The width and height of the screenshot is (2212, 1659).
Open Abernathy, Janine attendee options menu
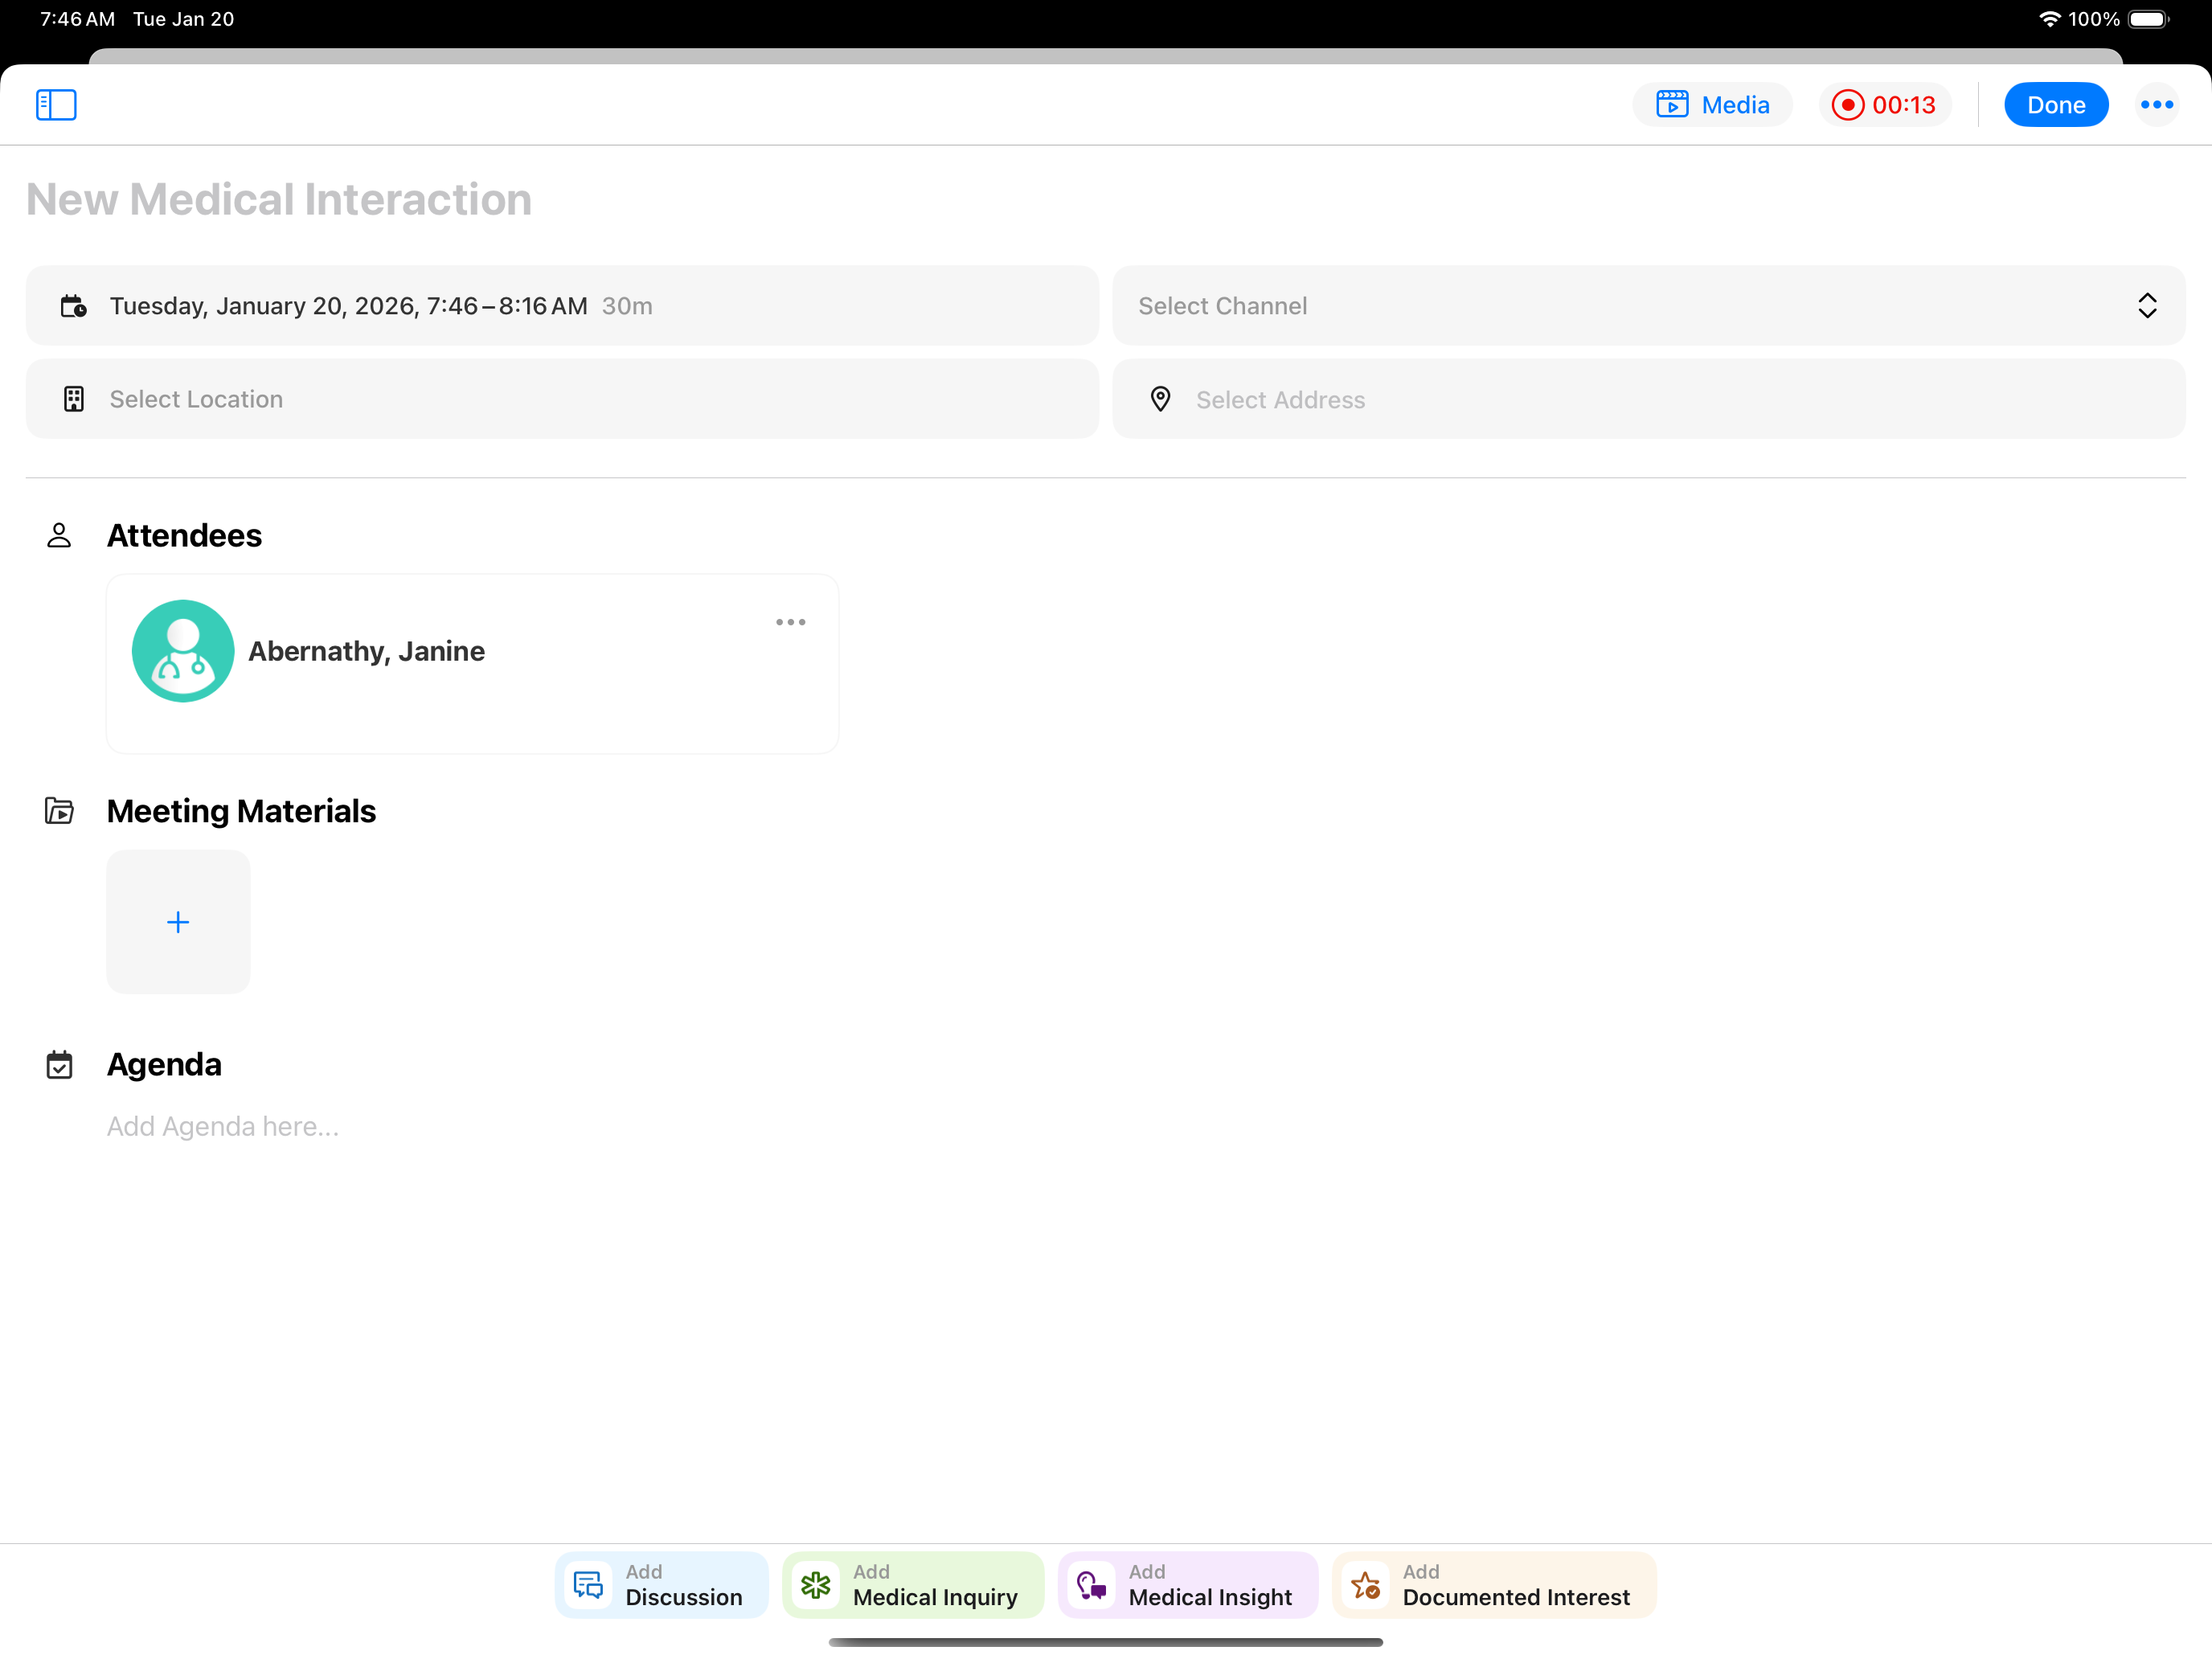click(790, 622)
